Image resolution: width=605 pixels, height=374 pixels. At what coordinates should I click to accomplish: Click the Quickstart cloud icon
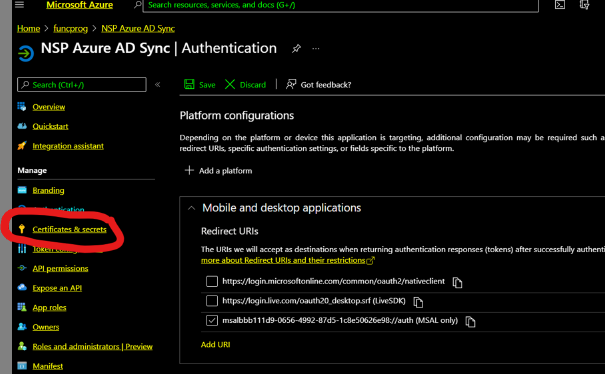click(x=22, y=126)
